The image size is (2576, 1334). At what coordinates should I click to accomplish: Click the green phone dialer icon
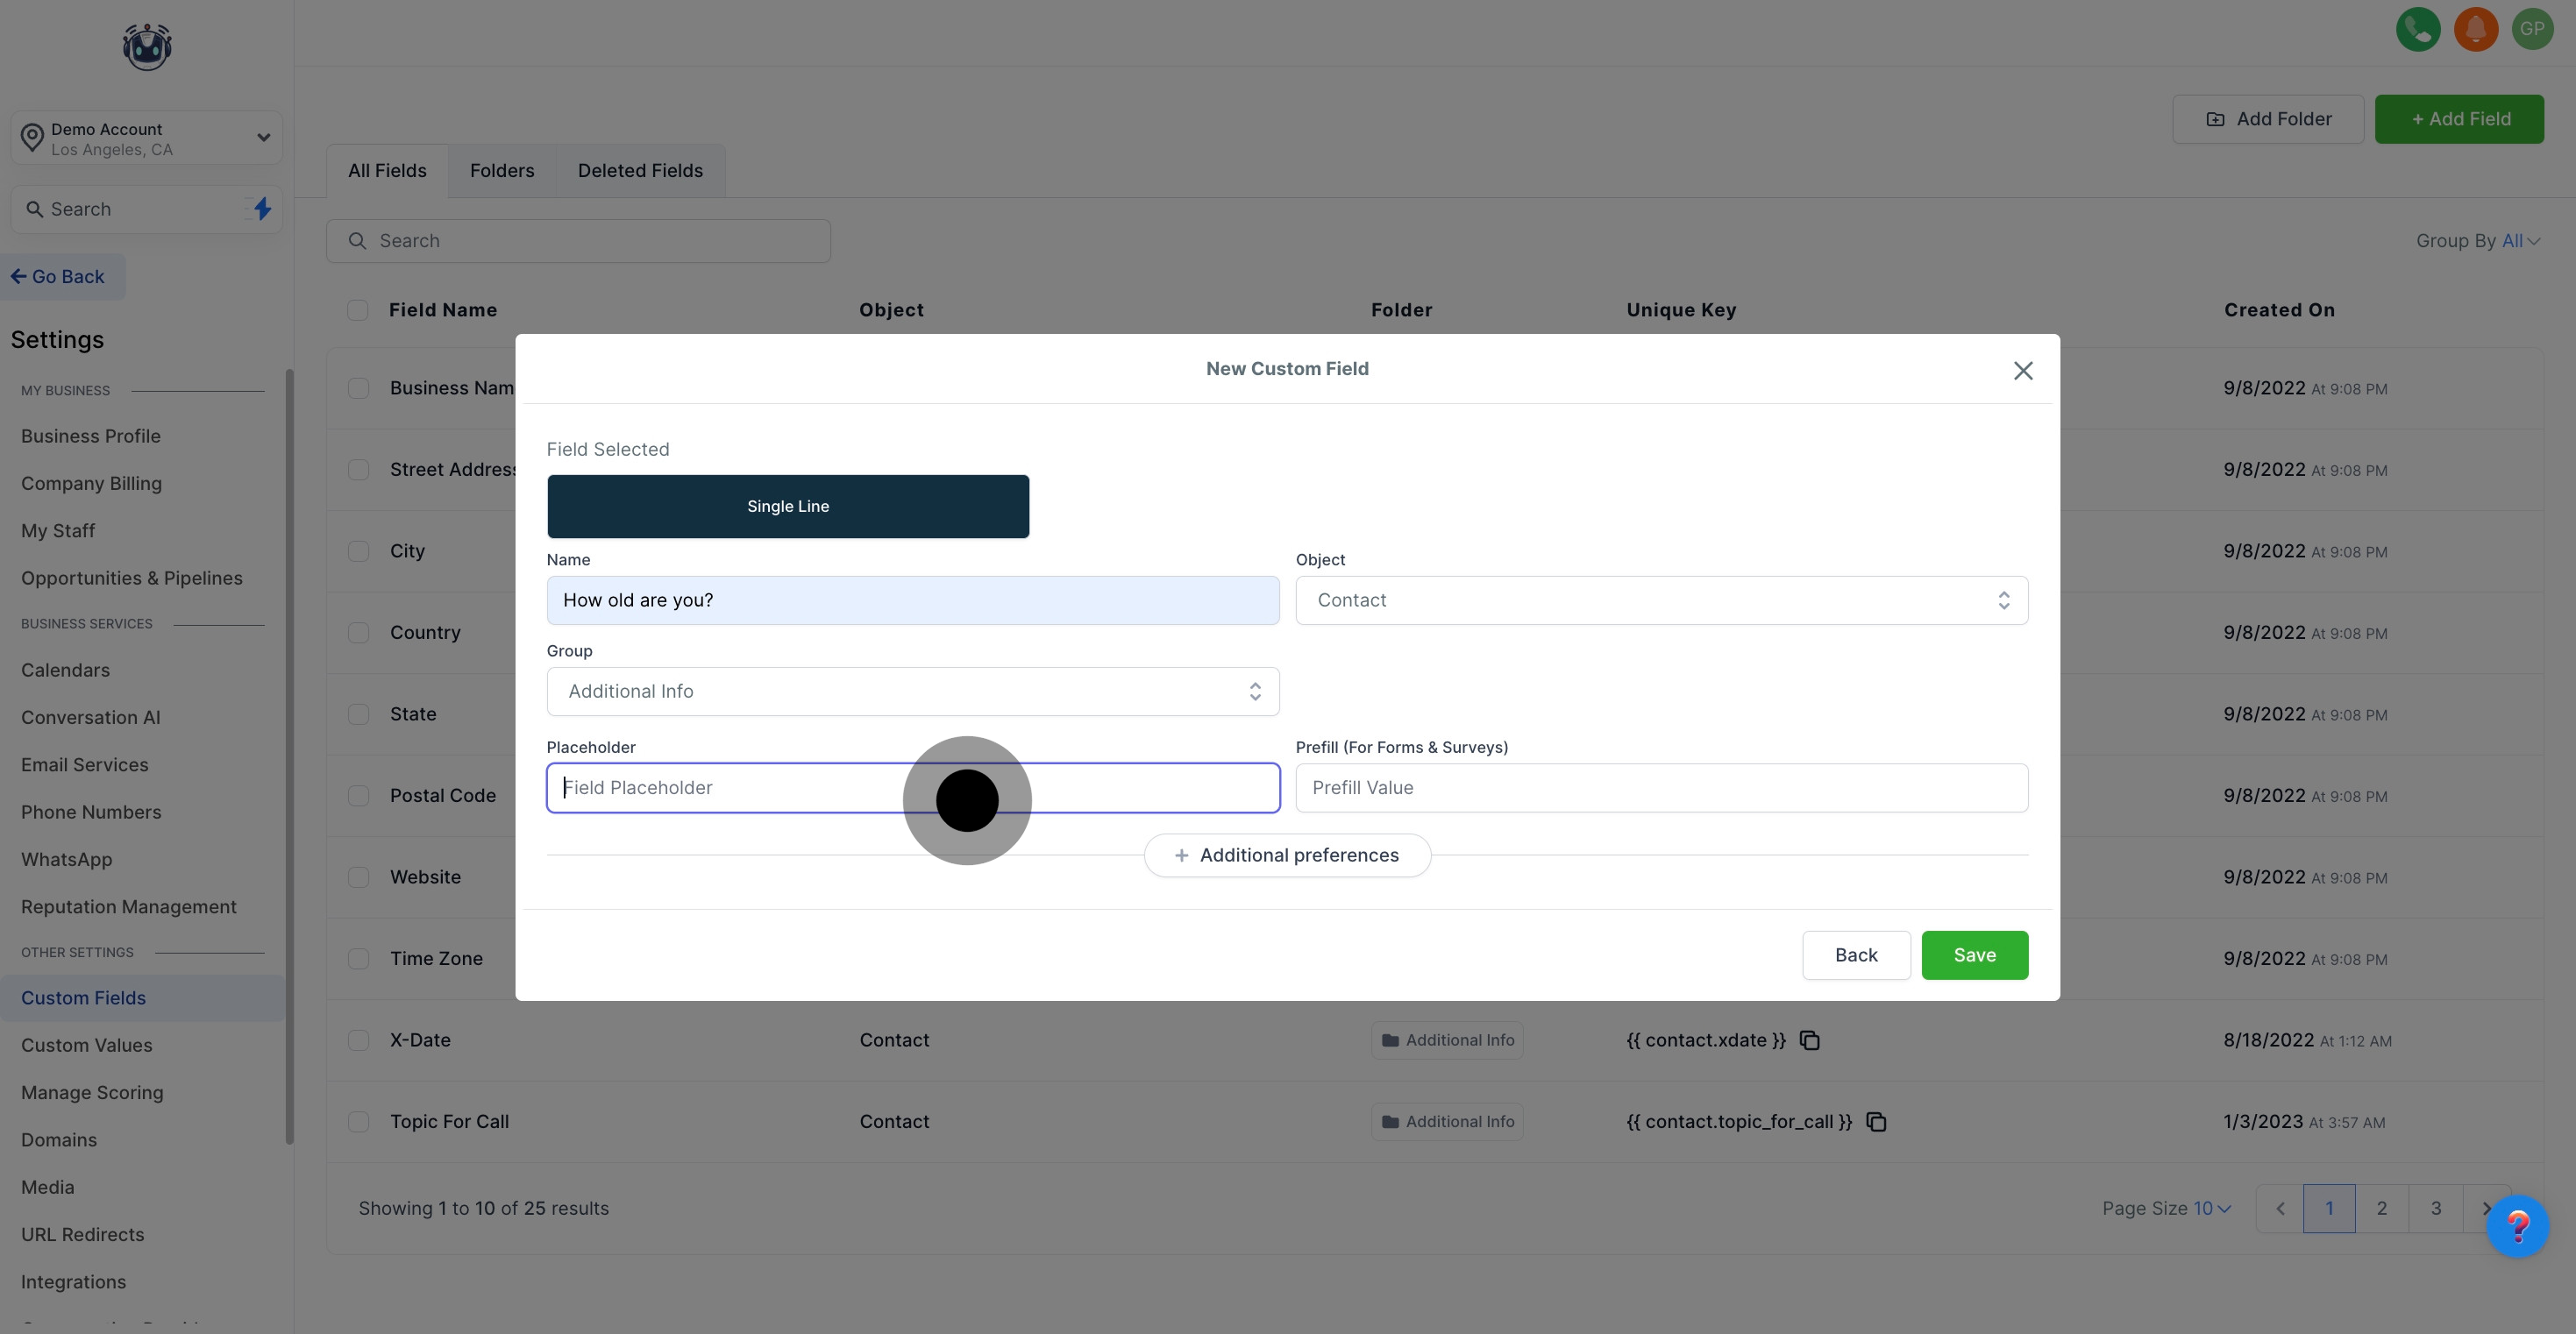[2417, 29]
